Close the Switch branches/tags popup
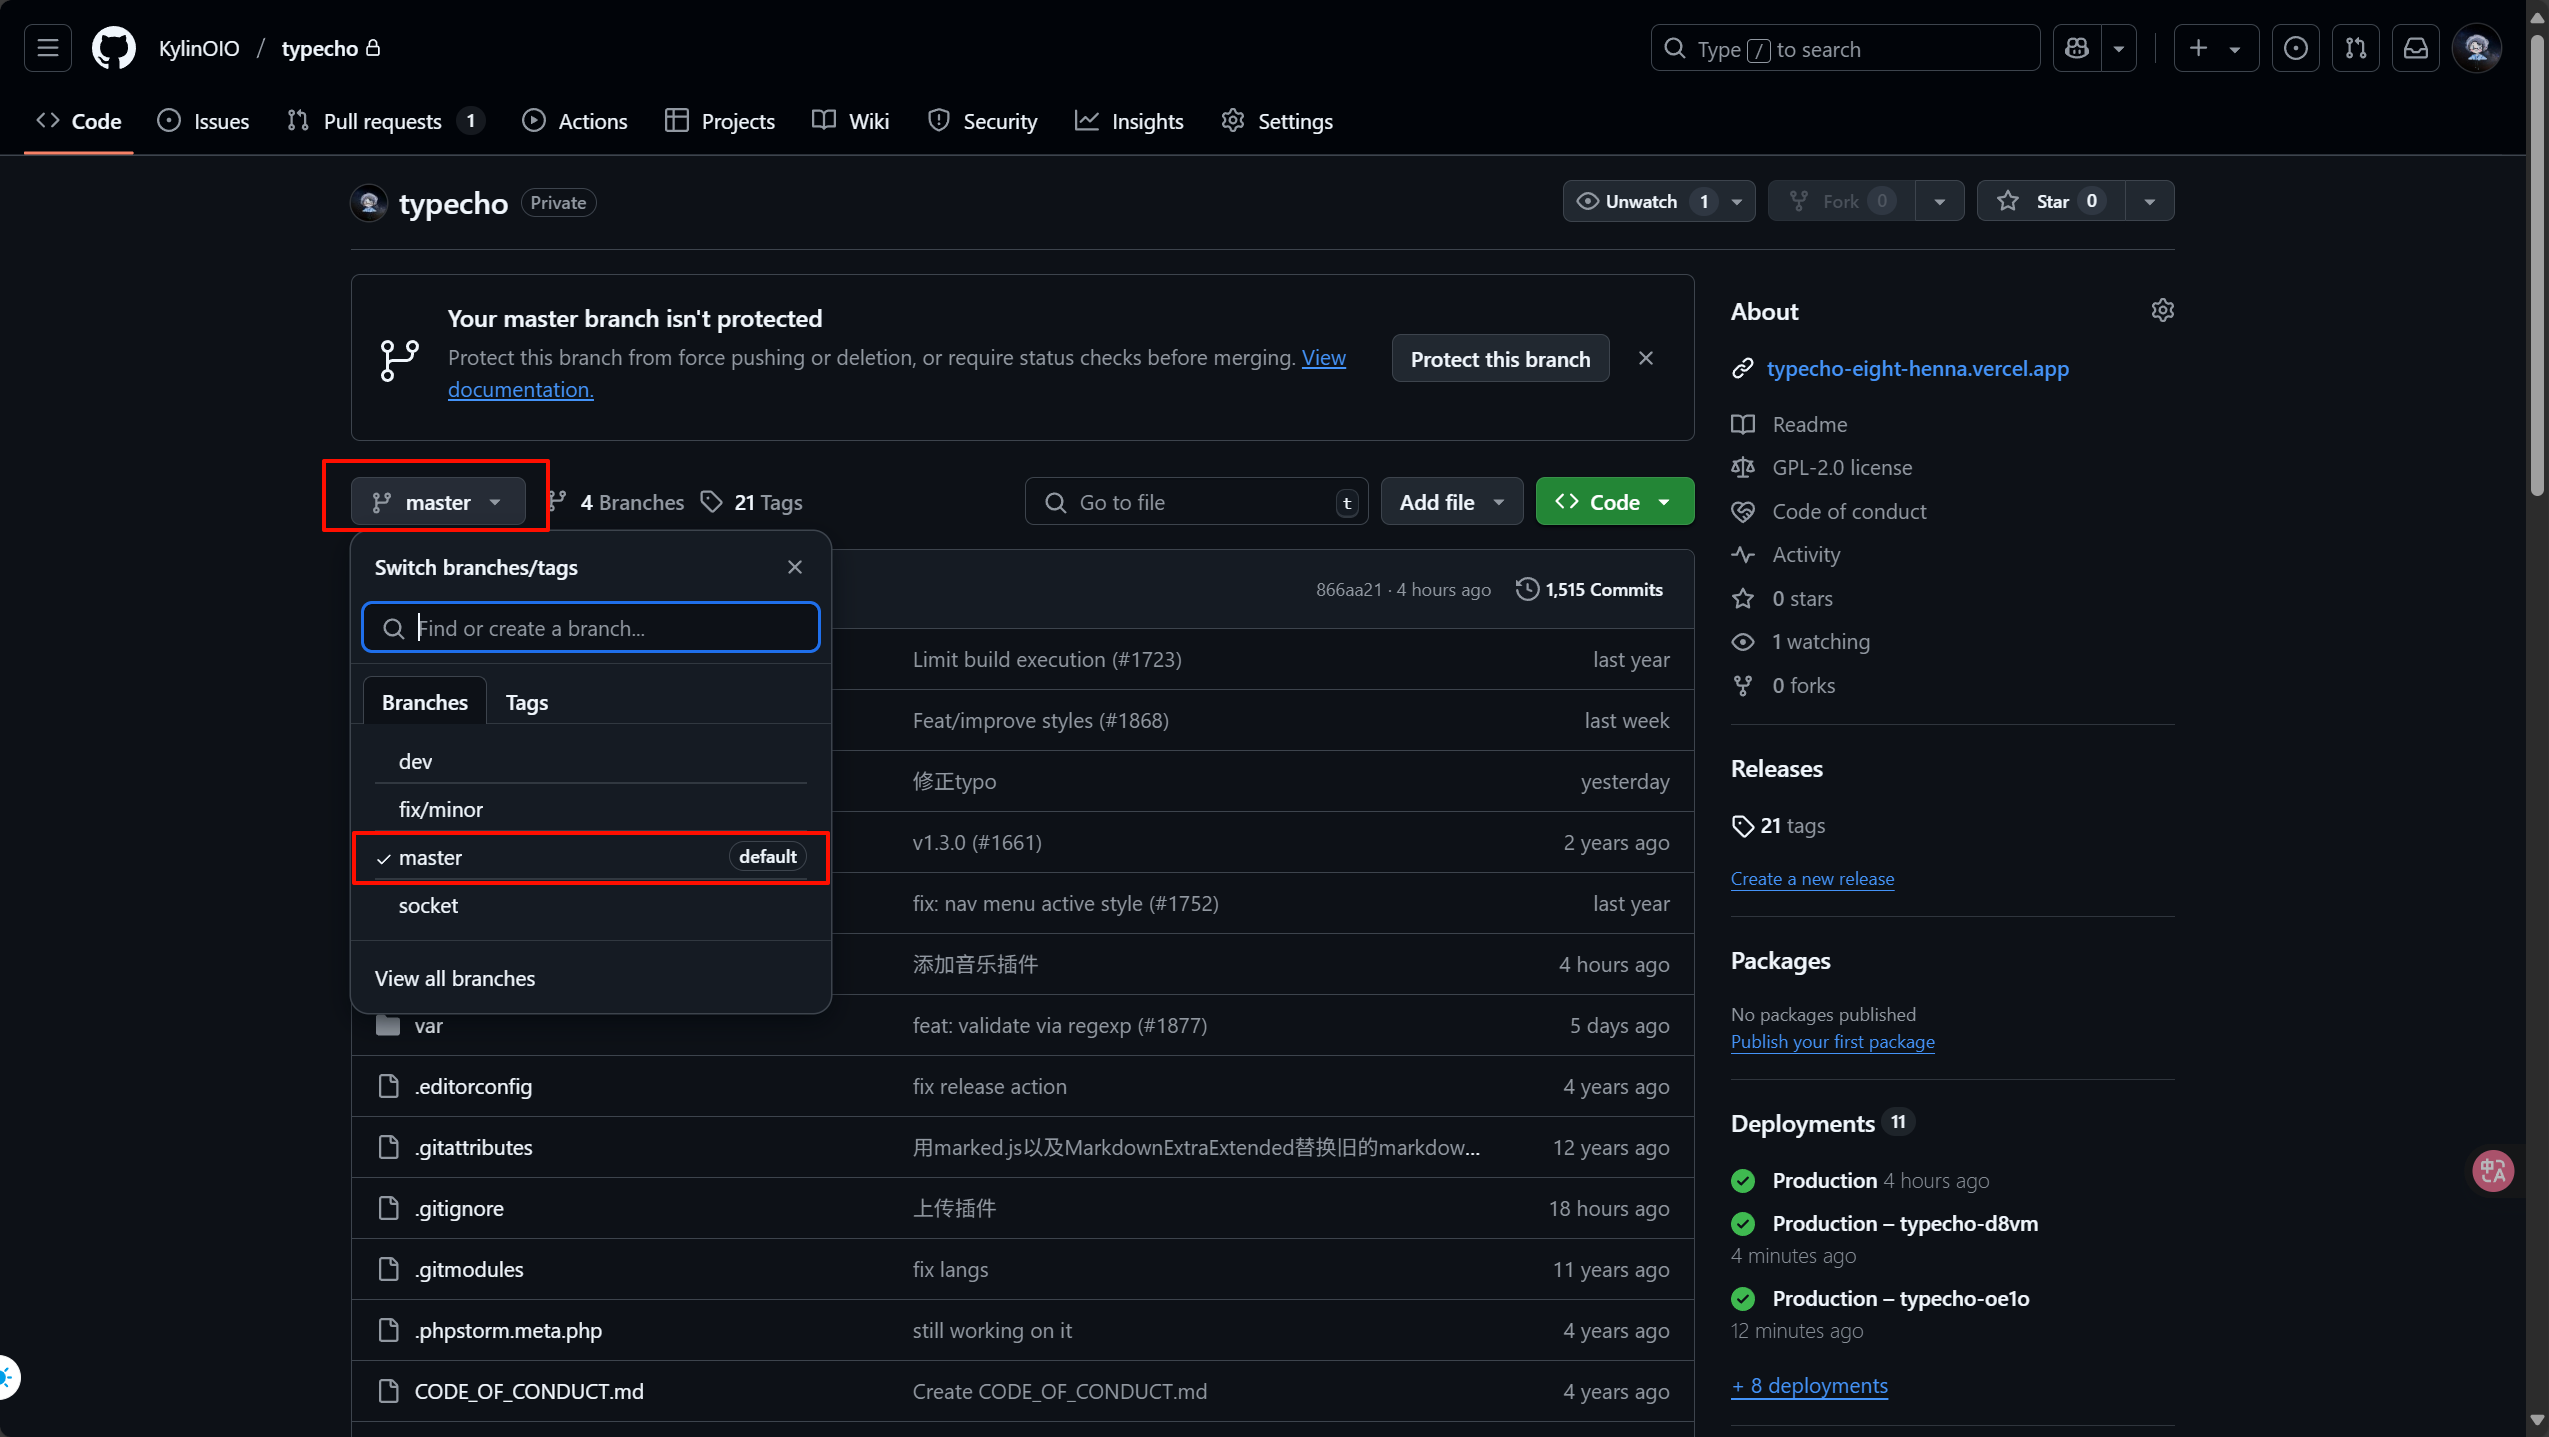 click(794, 567)
